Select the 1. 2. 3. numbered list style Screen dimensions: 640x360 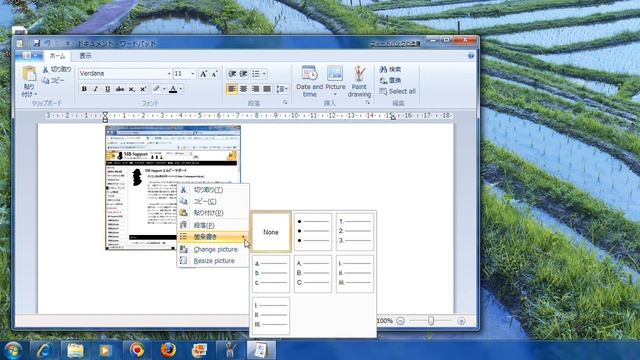tap(355, 231)
